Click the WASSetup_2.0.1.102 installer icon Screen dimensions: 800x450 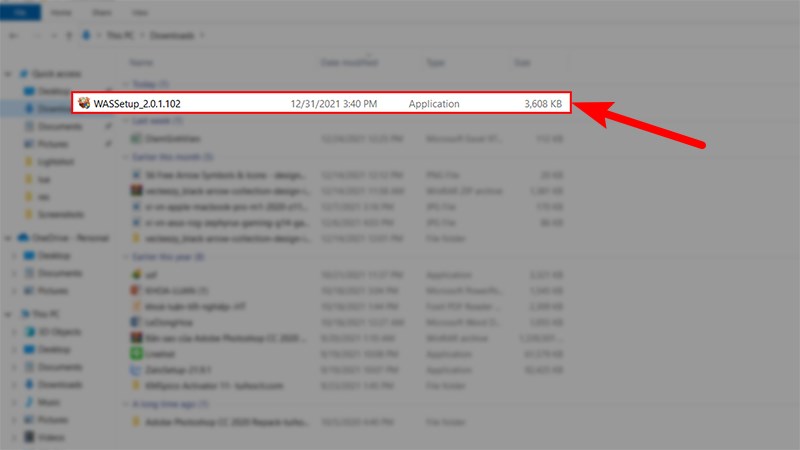[x=84, y=104]
